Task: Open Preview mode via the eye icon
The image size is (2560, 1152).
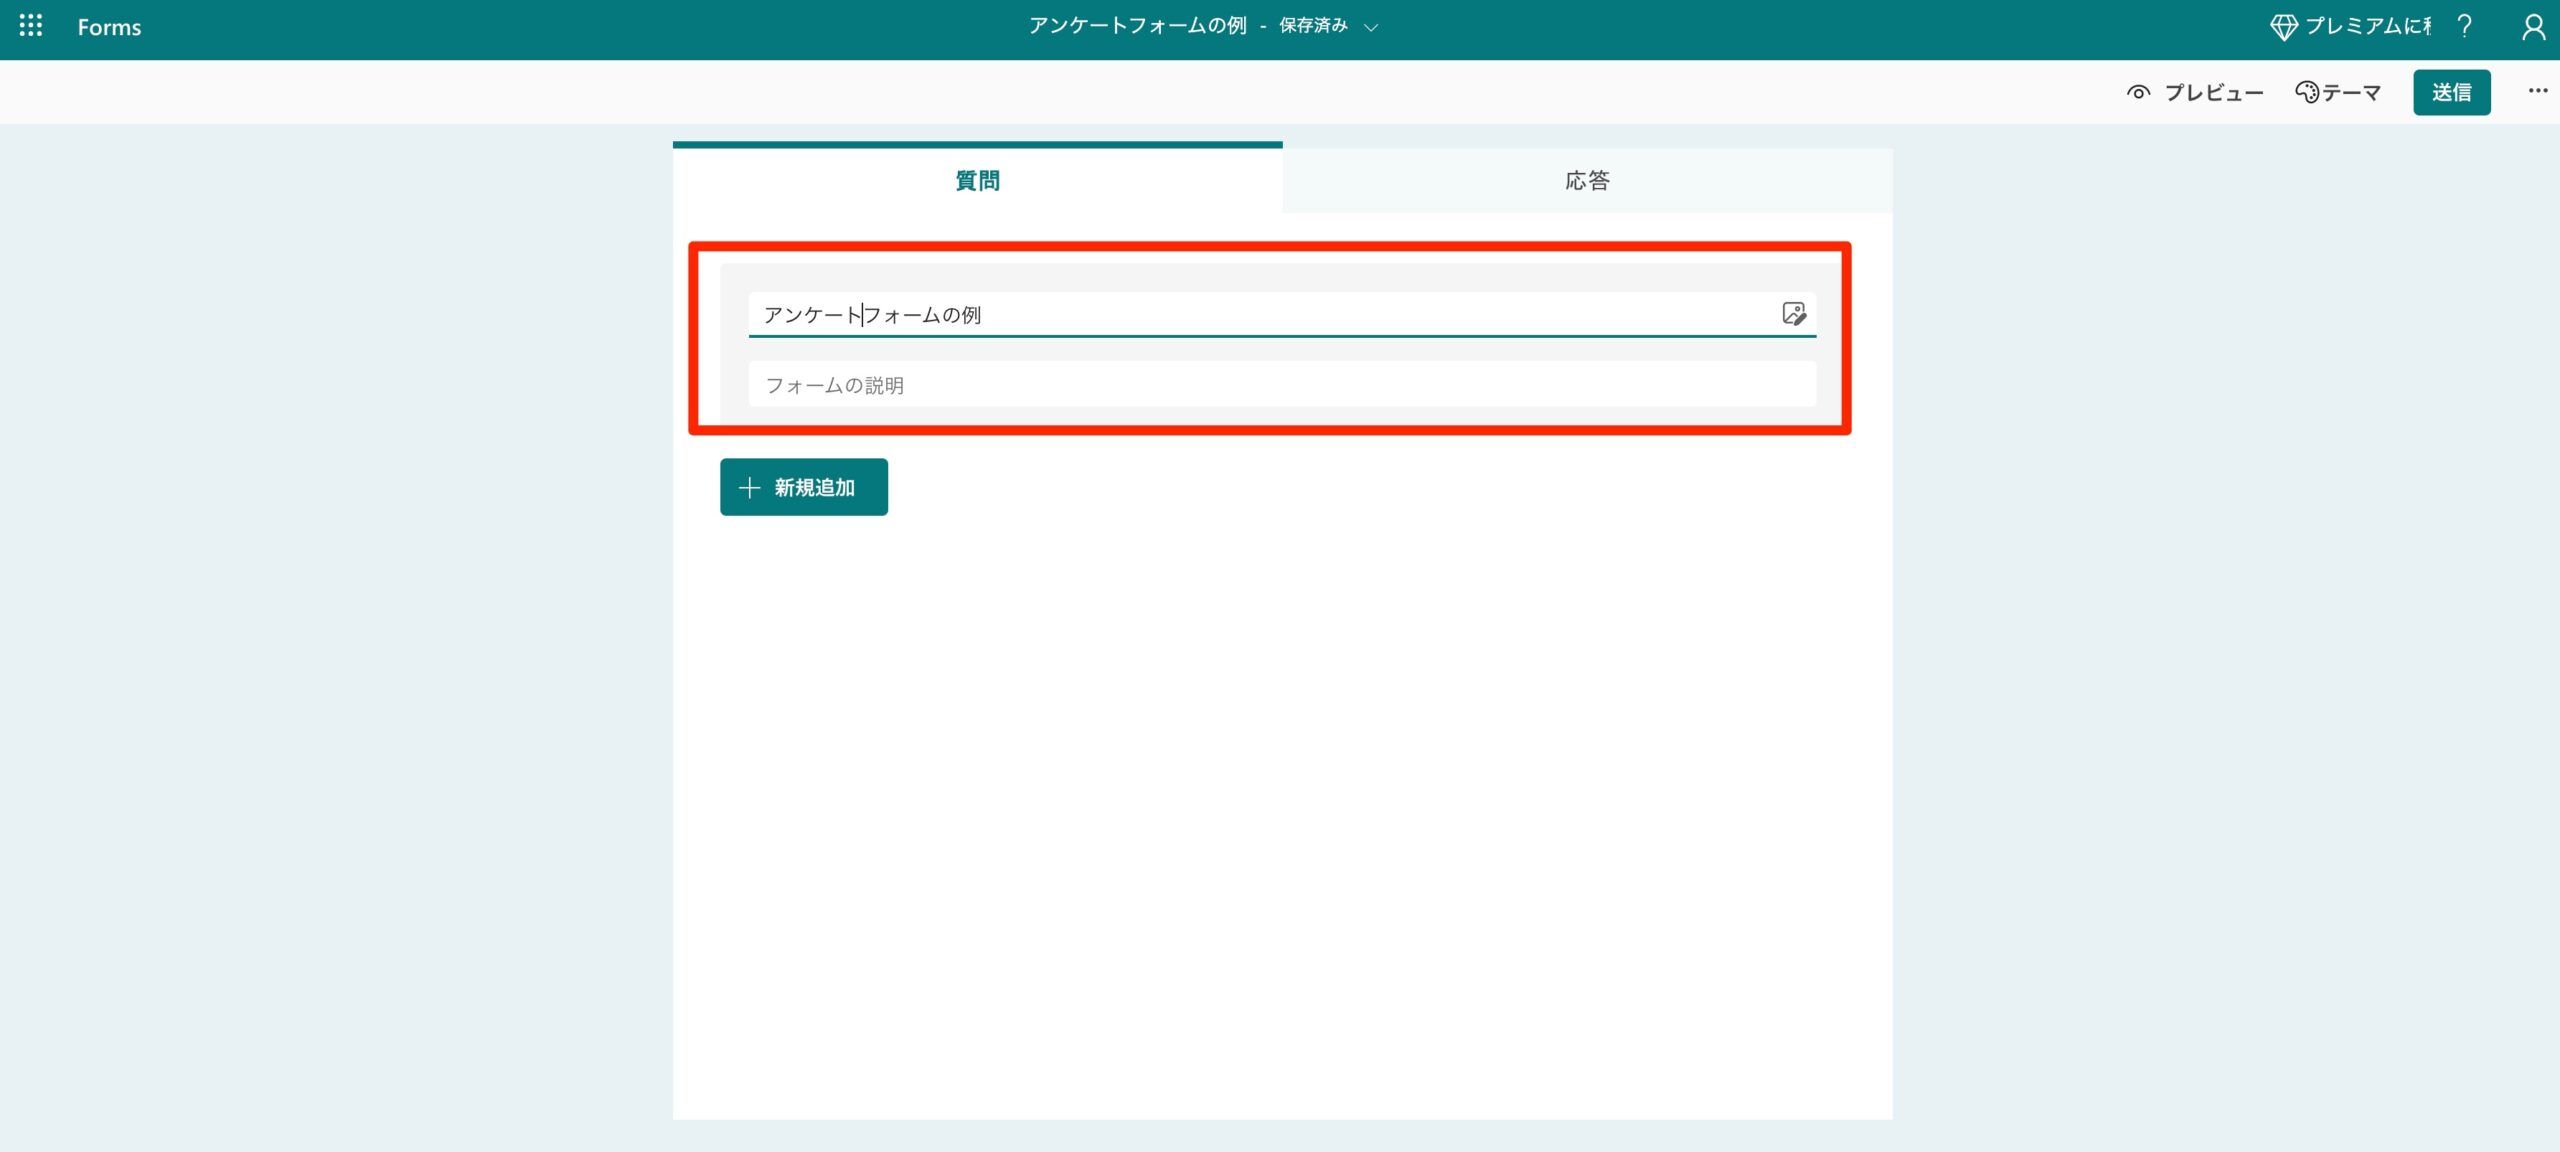Action: (2139, 92)
